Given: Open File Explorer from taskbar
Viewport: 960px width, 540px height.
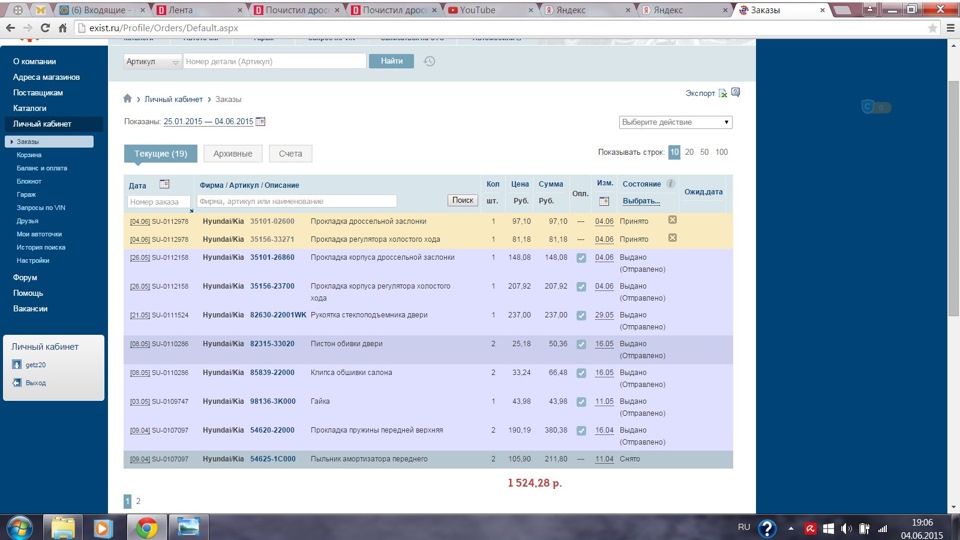Looking at the screenshot, I should click(x=62, y=527).
